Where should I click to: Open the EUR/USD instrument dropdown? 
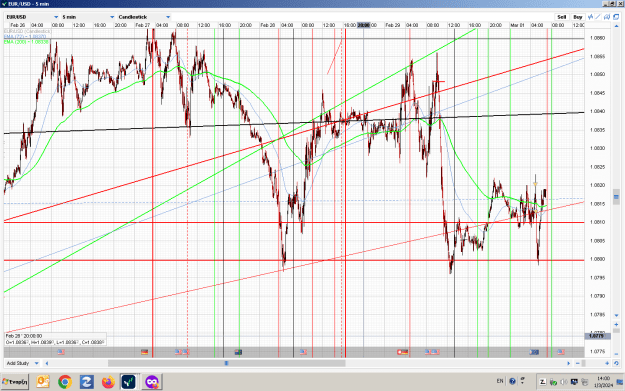pyautogui.click(x=33, y=17)
